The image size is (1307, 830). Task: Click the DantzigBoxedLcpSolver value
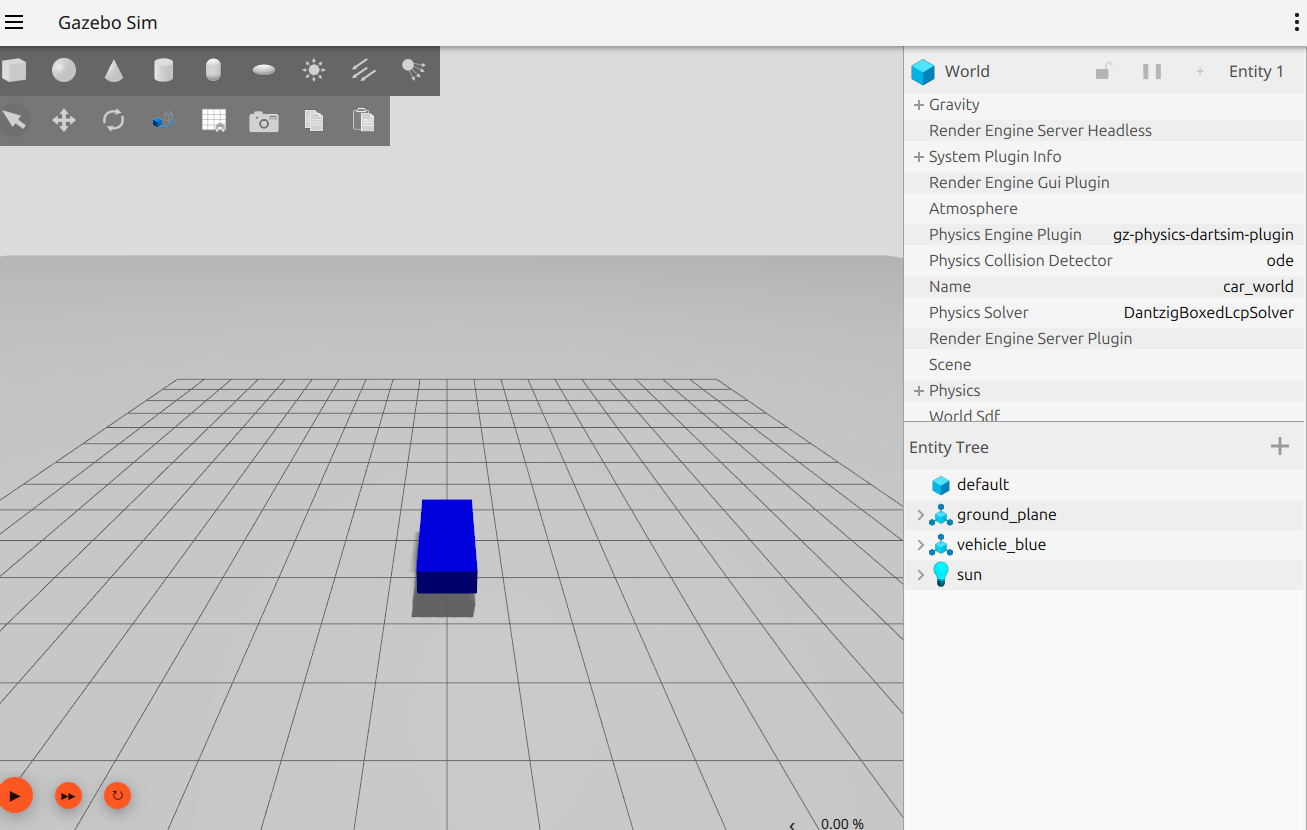(1209, 312)
